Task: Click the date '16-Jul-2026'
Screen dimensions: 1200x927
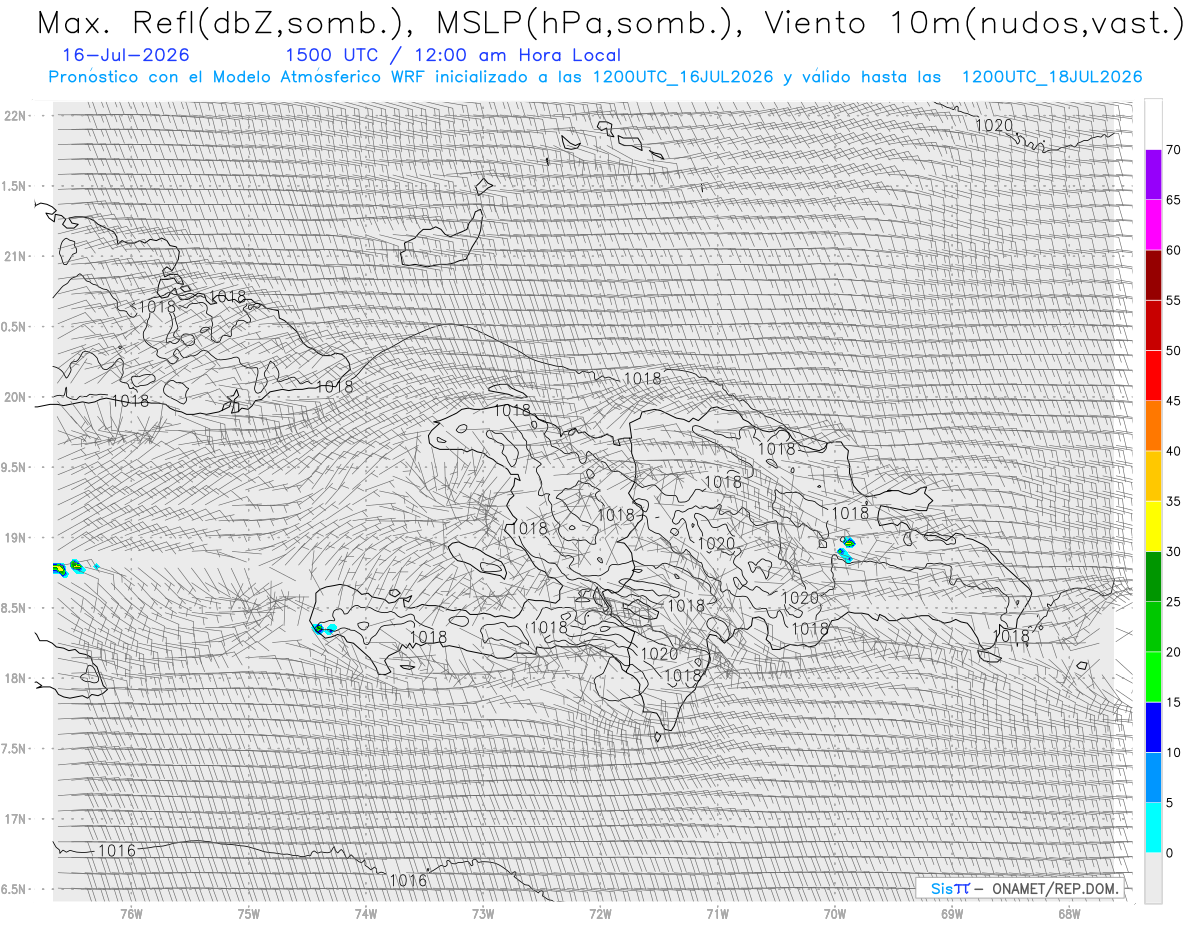Action: [x=125, y=55]
